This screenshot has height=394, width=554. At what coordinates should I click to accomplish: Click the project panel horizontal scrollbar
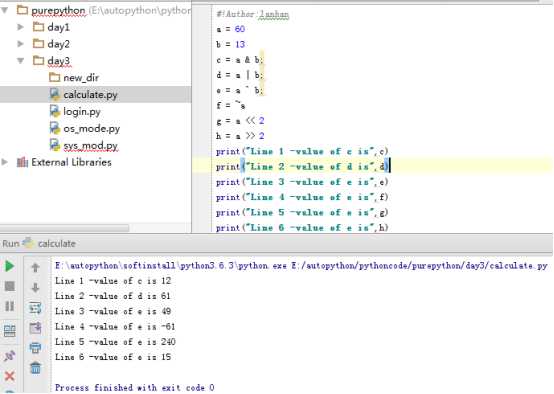coord(64,228)
